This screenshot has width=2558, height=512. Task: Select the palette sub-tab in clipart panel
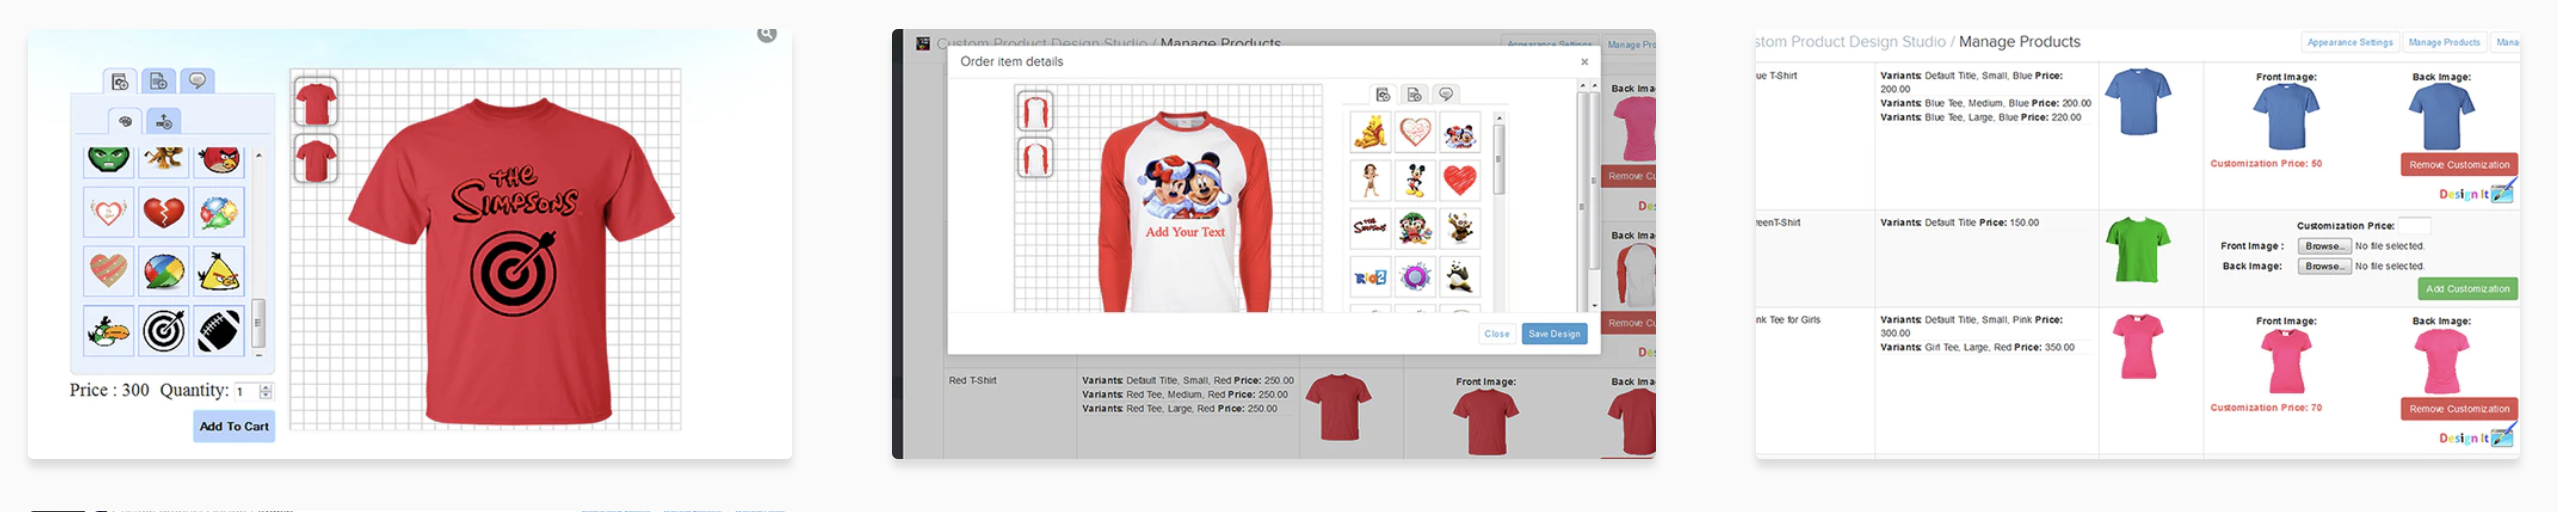point(125,121)
